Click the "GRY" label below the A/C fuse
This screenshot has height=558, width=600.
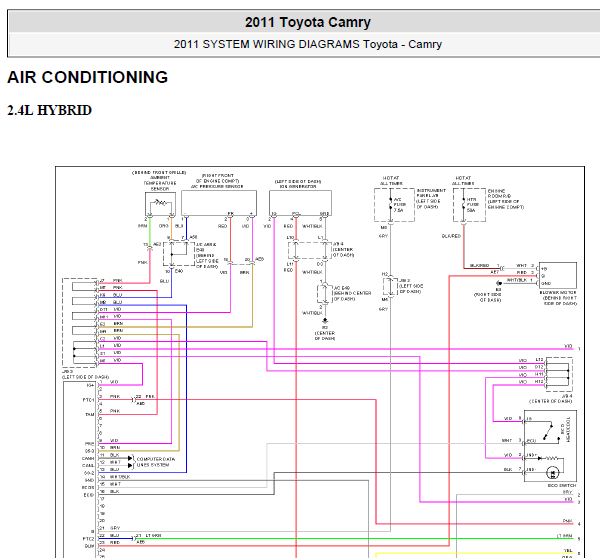pyautogui.click(x=383, y=236)
